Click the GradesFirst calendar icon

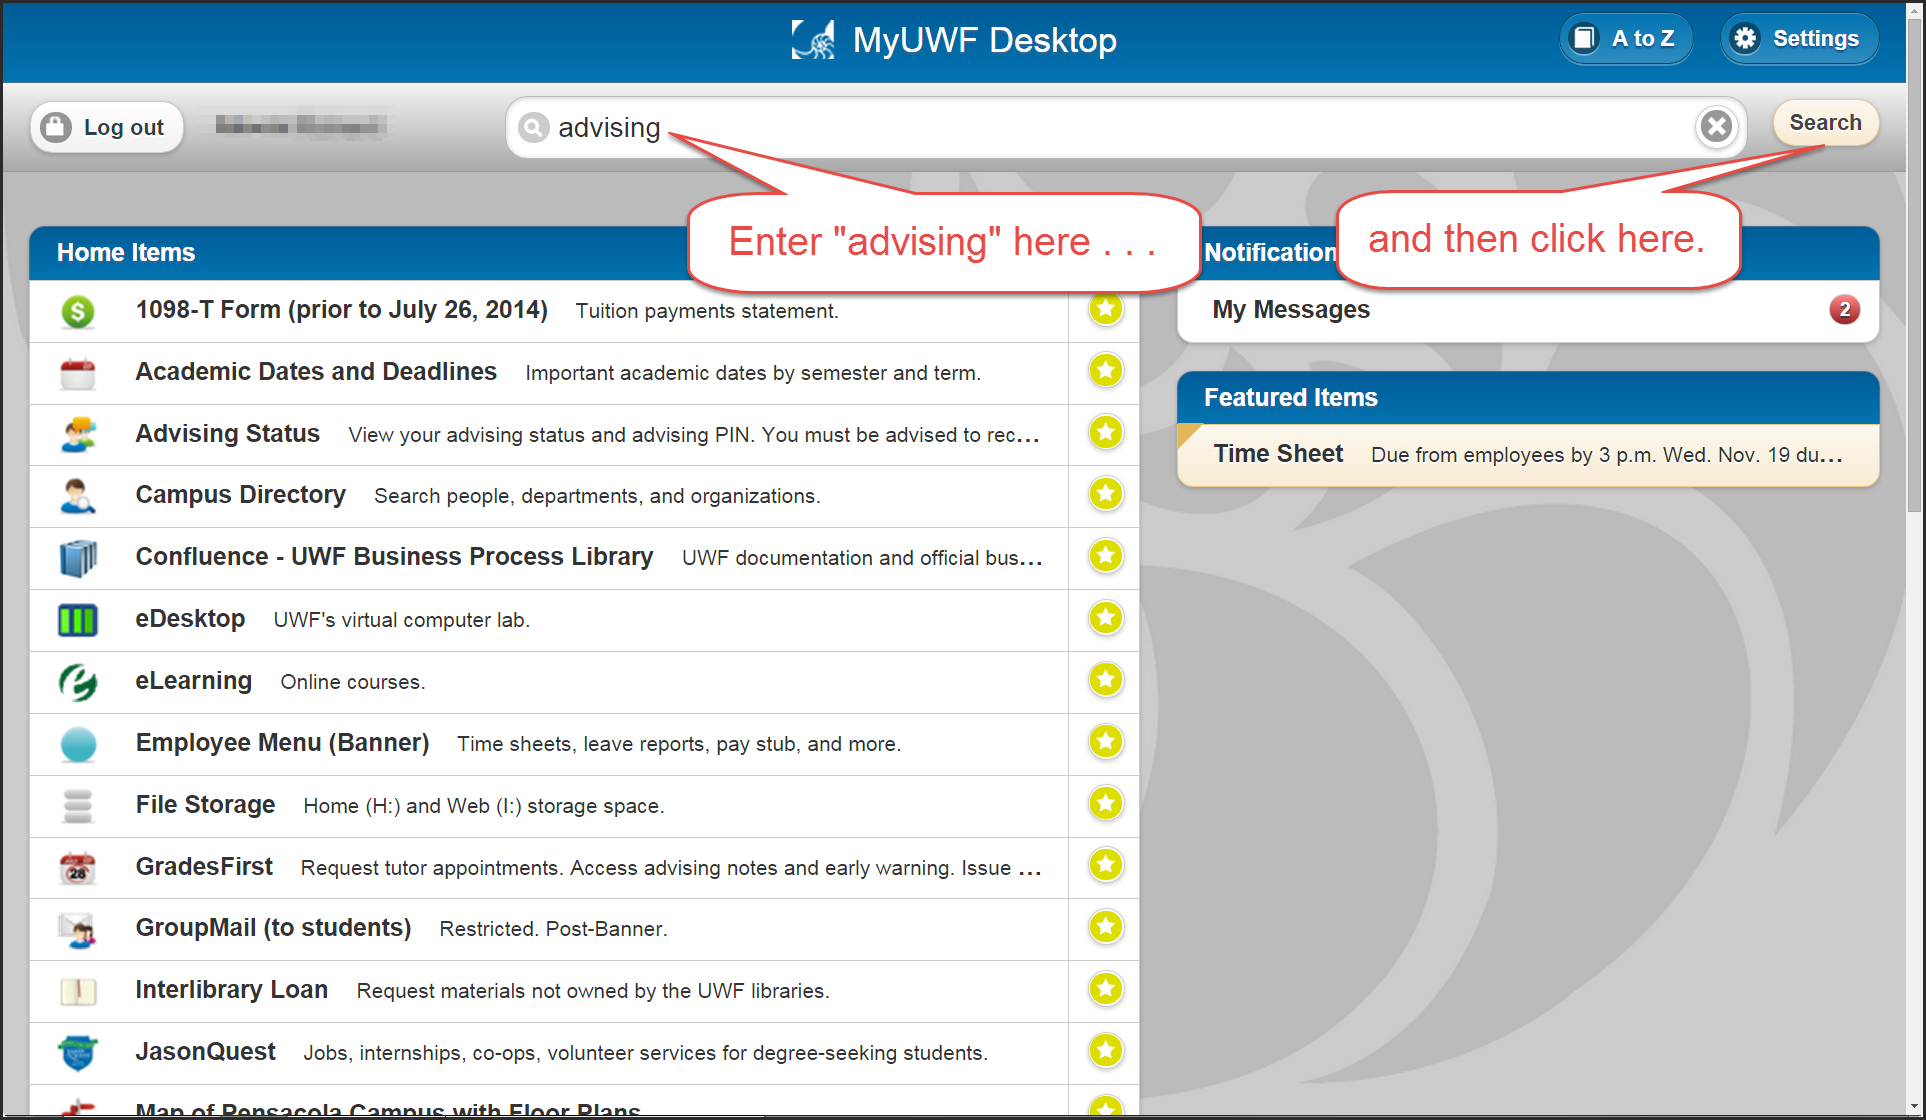pyautogui.click(x=78, y=868)
